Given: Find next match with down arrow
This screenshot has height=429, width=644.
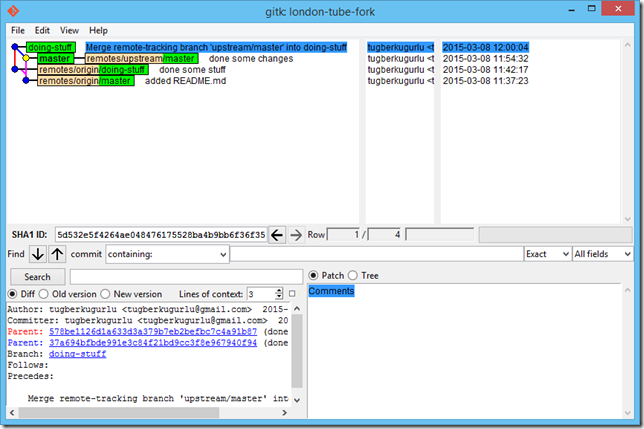Looking at the screenshot, I should pos(38,254).
